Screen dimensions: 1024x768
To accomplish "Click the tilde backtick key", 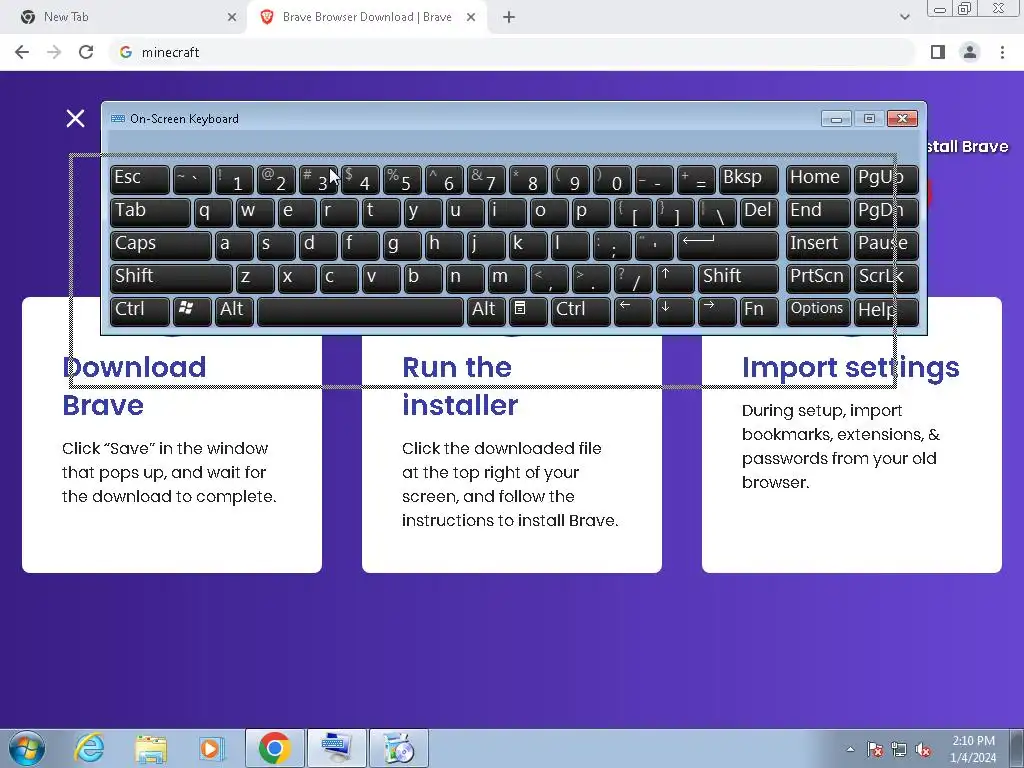I will (x=191, y=179).
